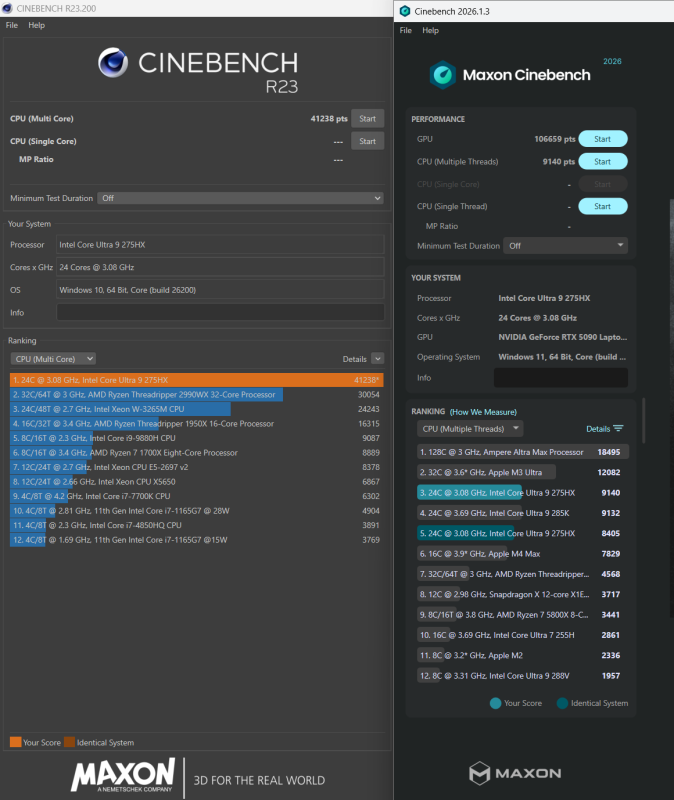Select the Core Ultra 9 288V ranking row
Image resolution: width=674 pixels, height=800 pixels.
point(522,676)
